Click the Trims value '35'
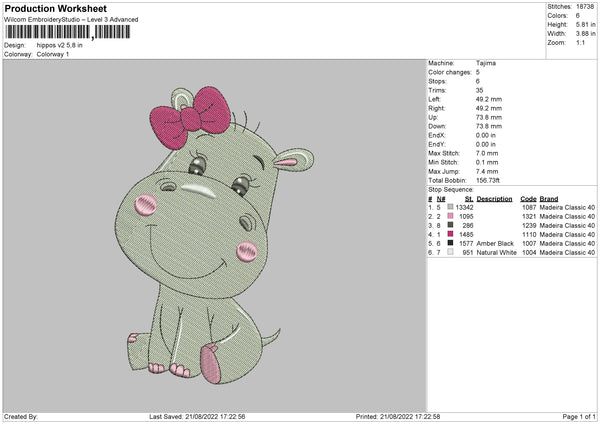 click(x=479, y=90)
